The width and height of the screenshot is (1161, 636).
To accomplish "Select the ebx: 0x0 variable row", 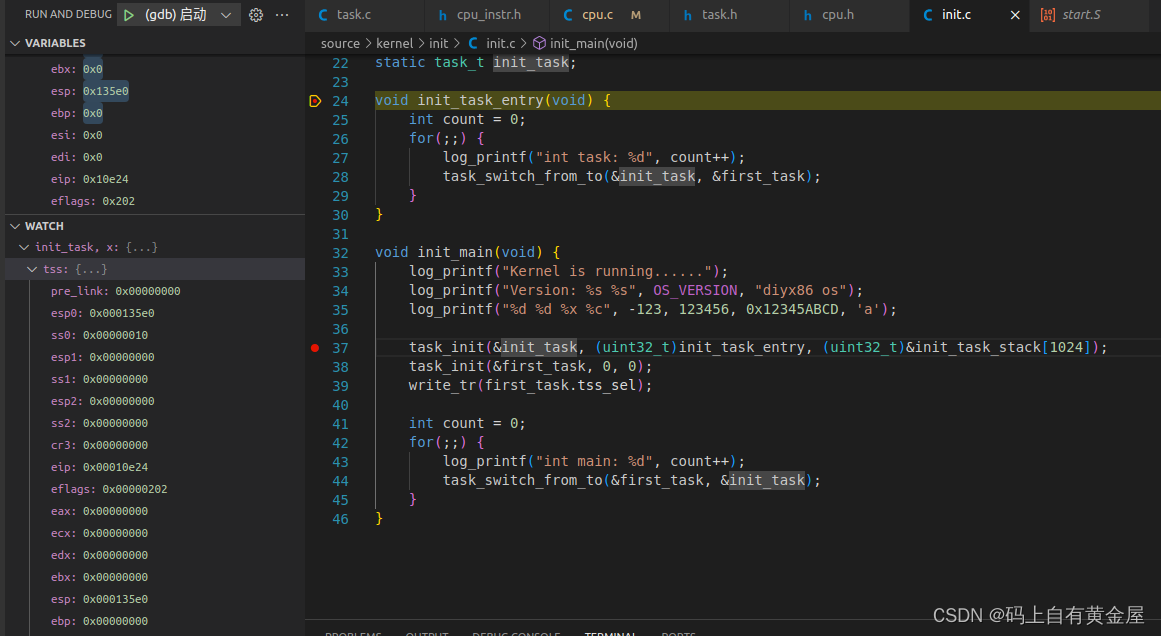I will pos(155,69).
